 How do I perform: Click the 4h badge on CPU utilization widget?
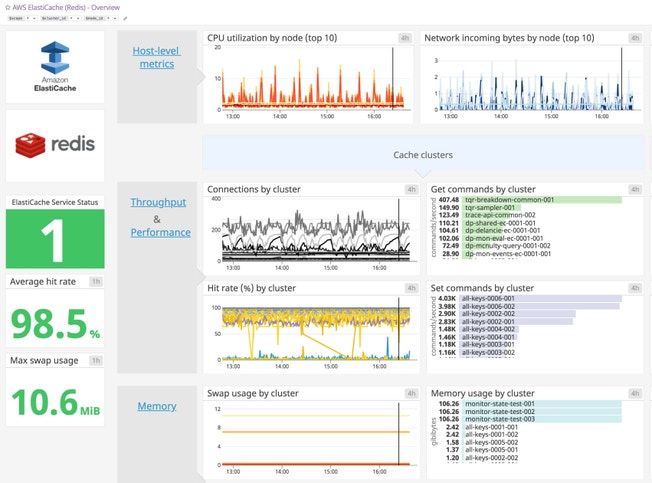[405, 38]
